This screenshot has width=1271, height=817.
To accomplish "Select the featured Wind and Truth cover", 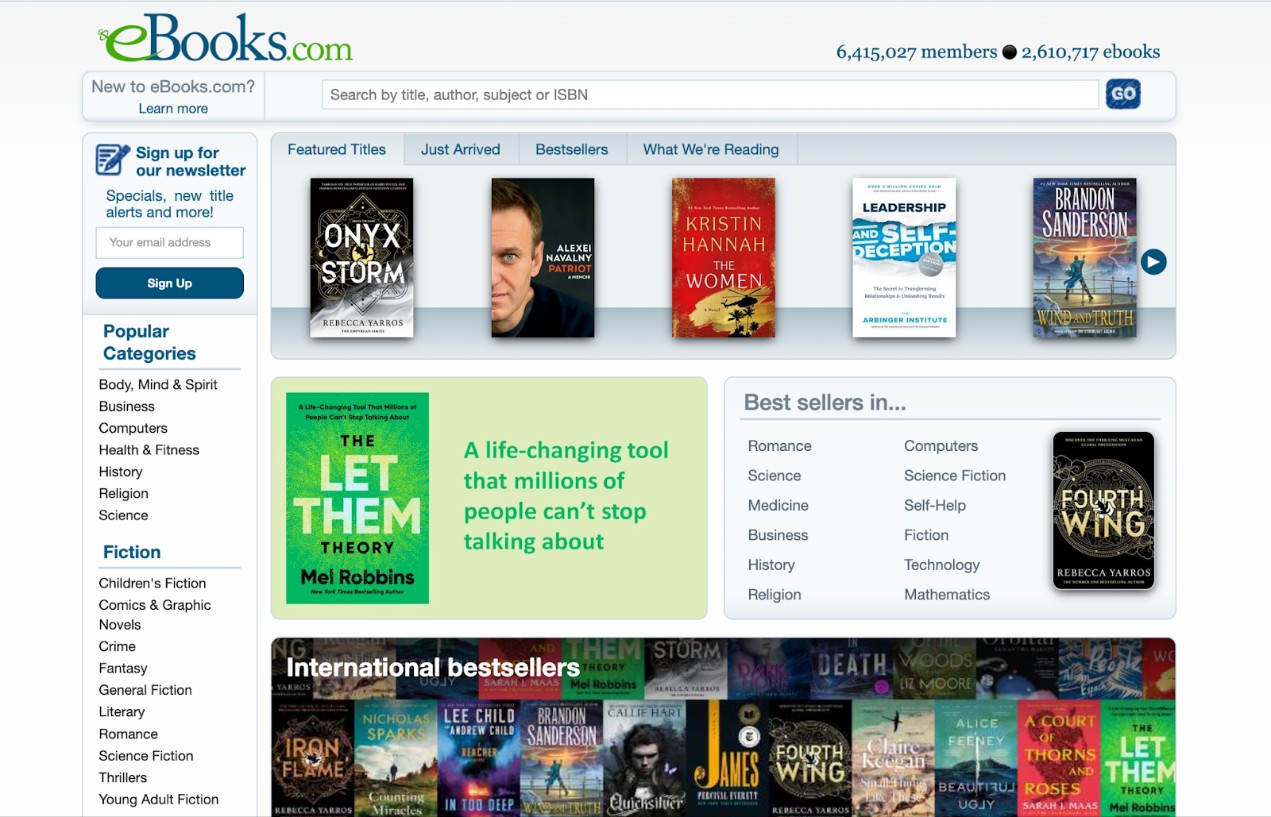I will [x=1085, y=258].
